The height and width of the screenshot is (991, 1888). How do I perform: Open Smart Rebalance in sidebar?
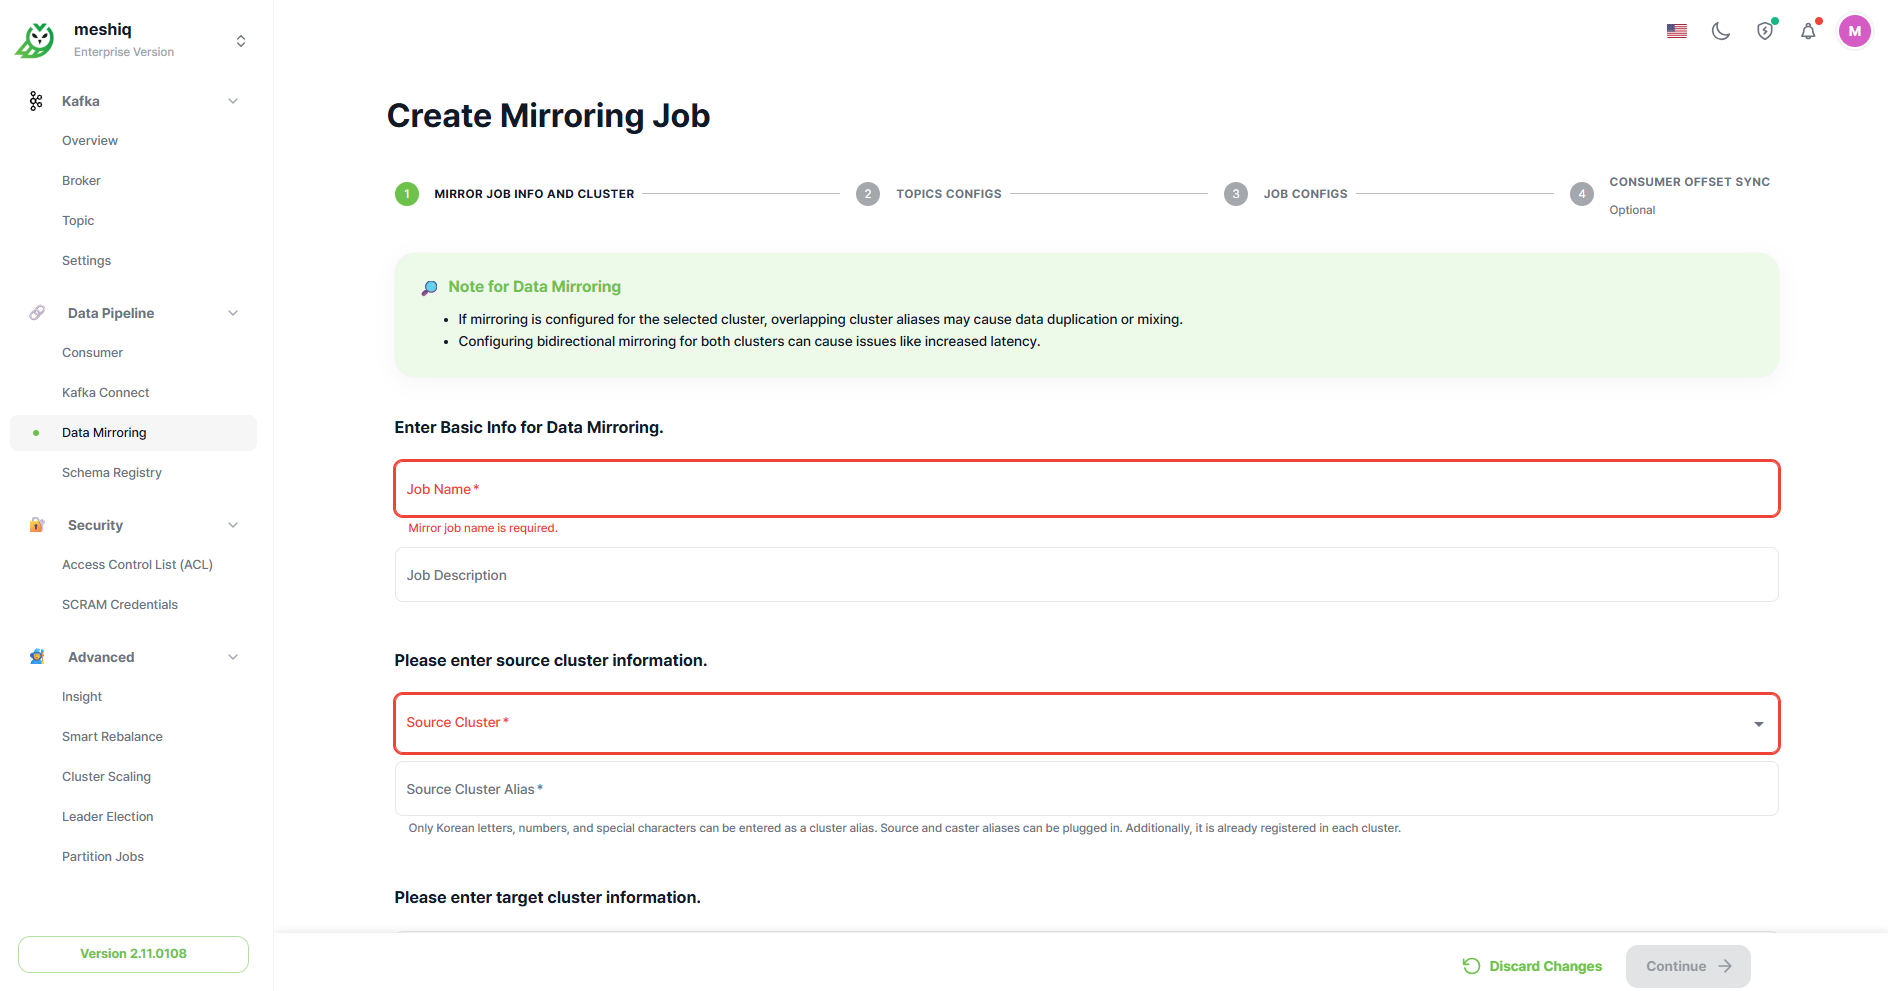coord(112,737)
